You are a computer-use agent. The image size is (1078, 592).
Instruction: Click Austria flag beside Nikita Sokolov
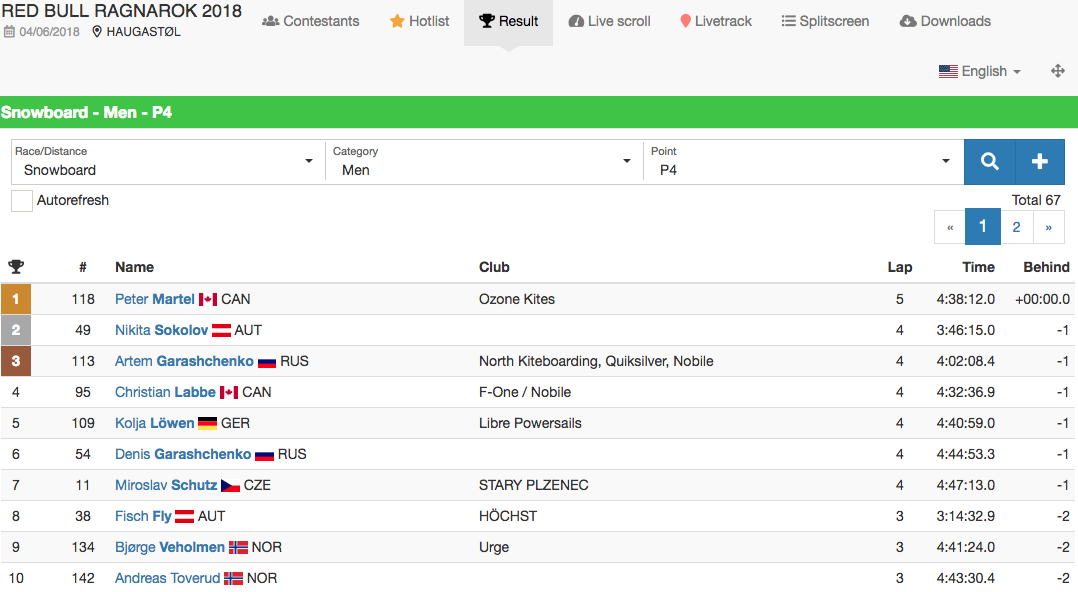221,331
